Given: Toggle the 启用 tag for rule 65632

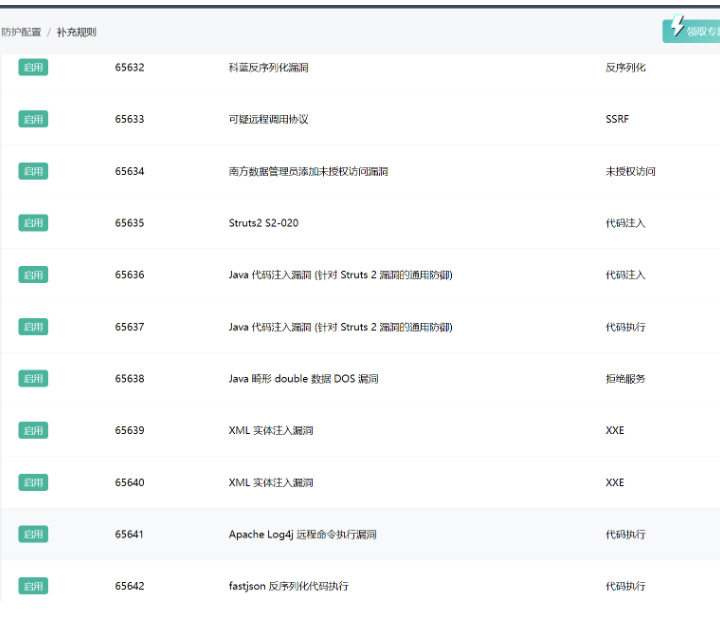Looking at the screenshot, I should [x=33, y=67].
